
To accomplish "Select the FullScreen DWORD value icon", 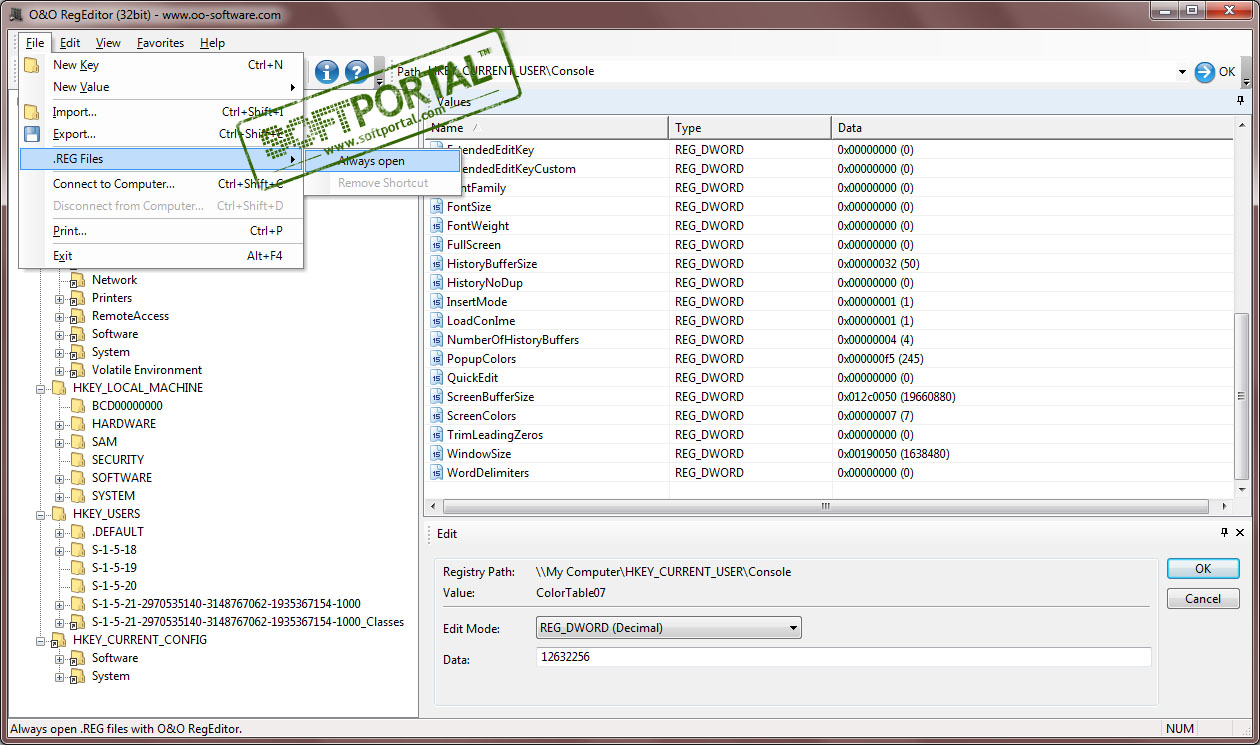I will [x=436, y=245].
